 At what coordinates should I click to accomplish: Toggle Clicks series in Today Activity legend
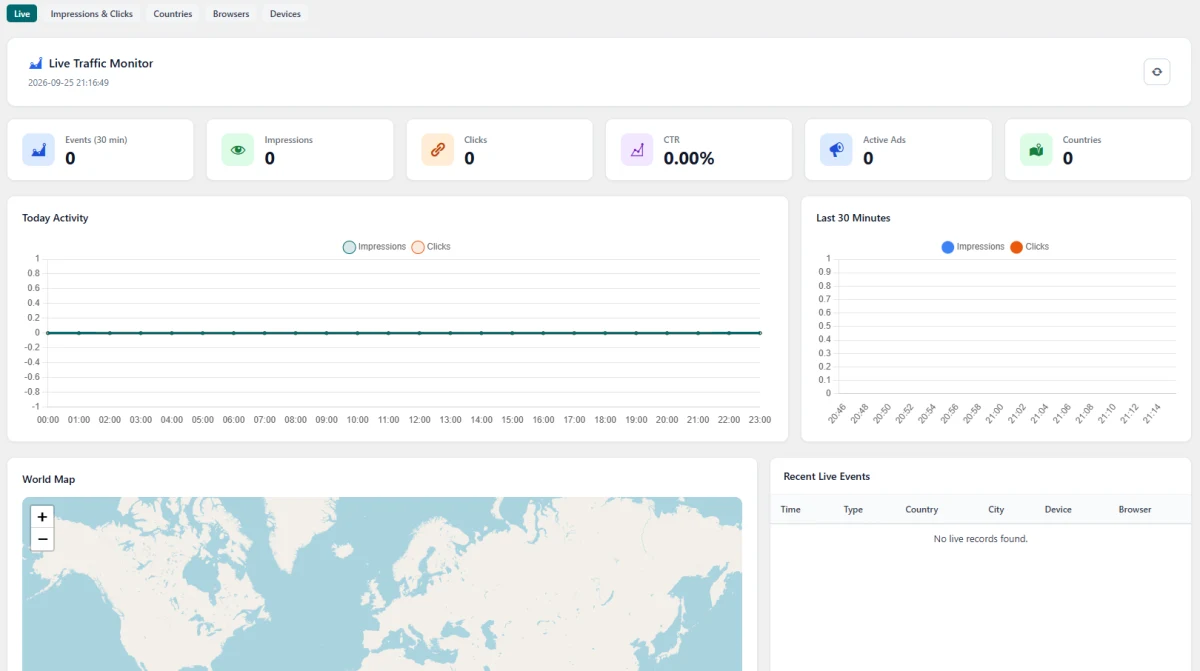431,247
